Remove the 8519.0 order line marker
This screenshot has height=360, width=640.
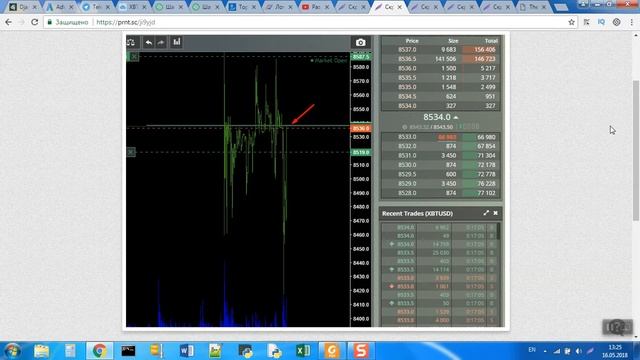[x=131, y=152]
